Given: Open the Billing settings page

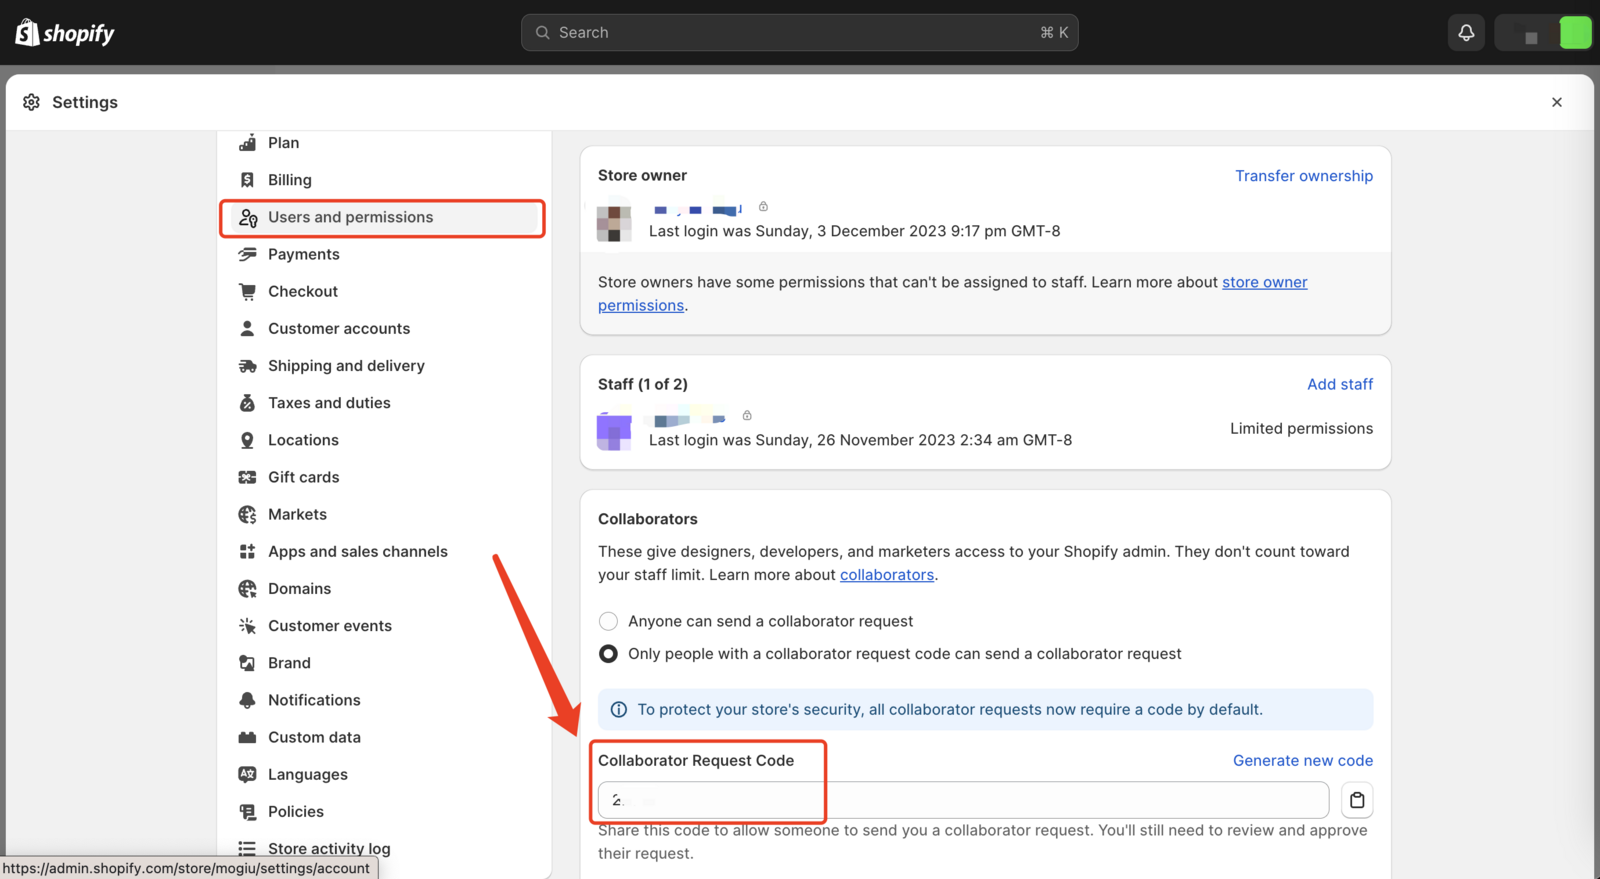Looking at the screenshot, I should [289, 180].
